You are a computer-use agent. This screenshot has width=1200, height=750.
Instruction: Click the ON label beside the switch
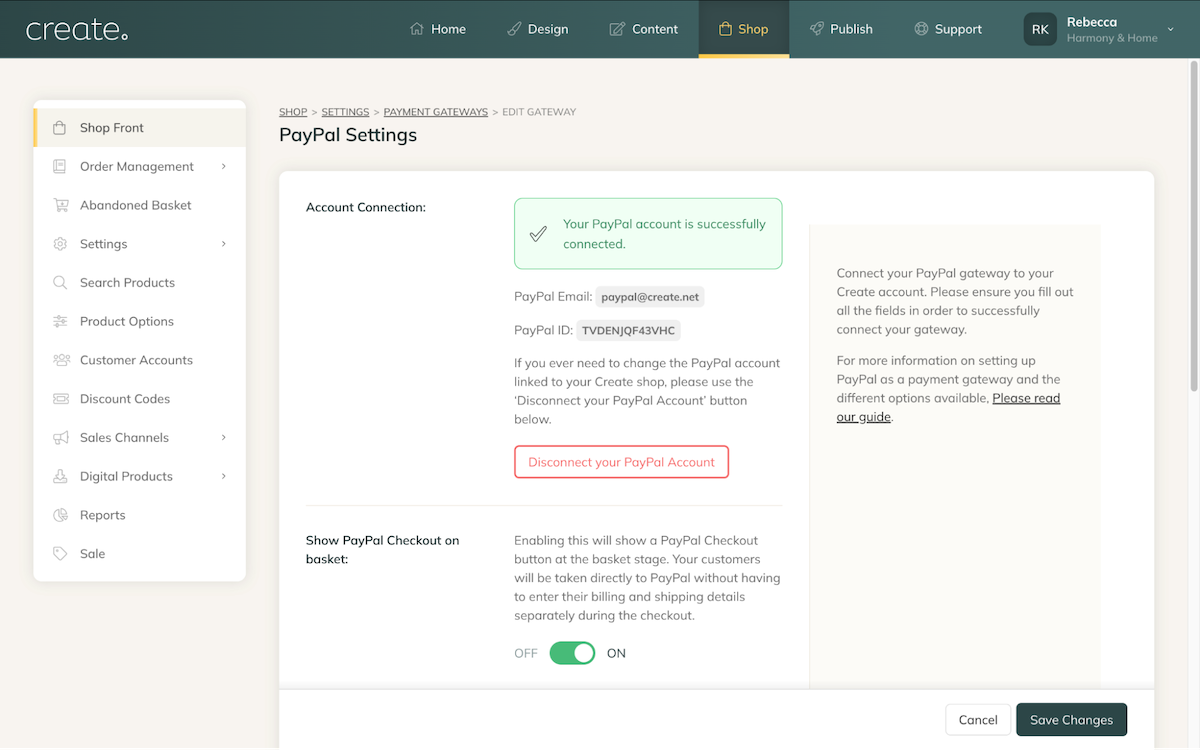pos(616,653)
